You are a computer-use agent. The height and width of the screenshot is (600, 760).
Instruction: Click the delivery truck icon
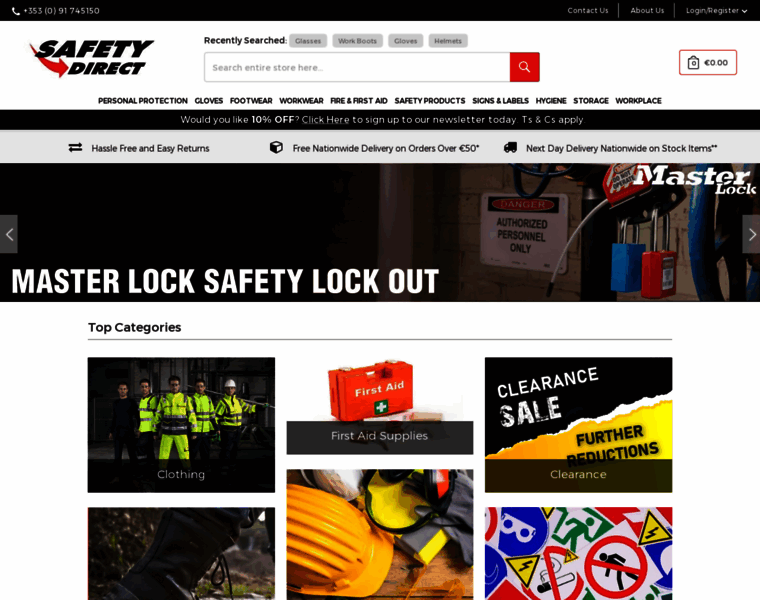[x=510, y=147]
